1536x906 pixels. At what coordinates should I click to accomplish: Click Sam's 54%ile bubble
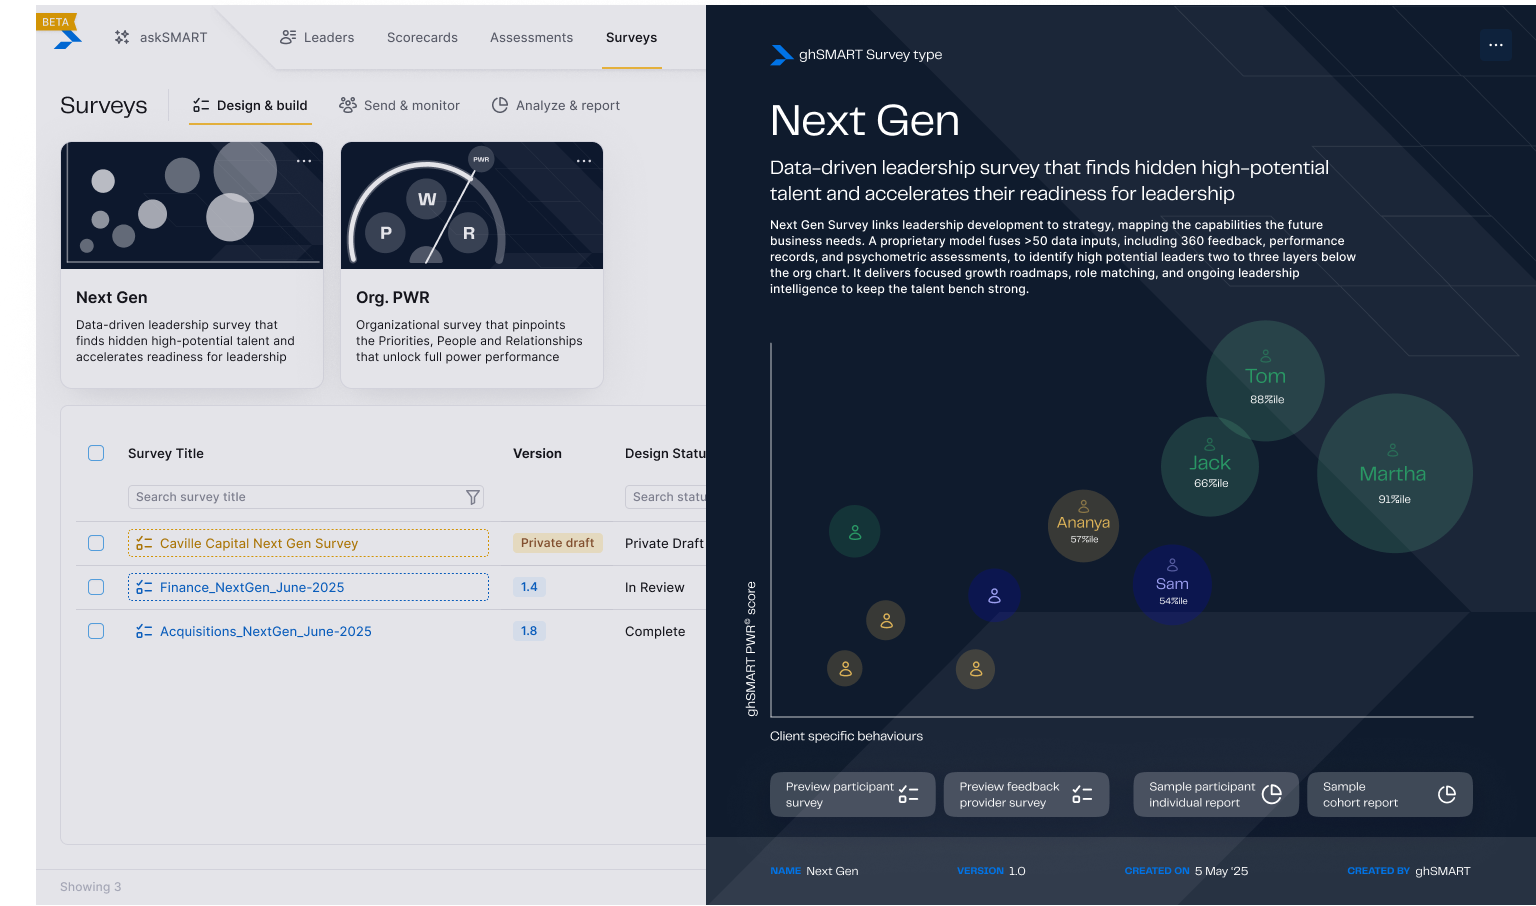click(x=1173, y=585)
